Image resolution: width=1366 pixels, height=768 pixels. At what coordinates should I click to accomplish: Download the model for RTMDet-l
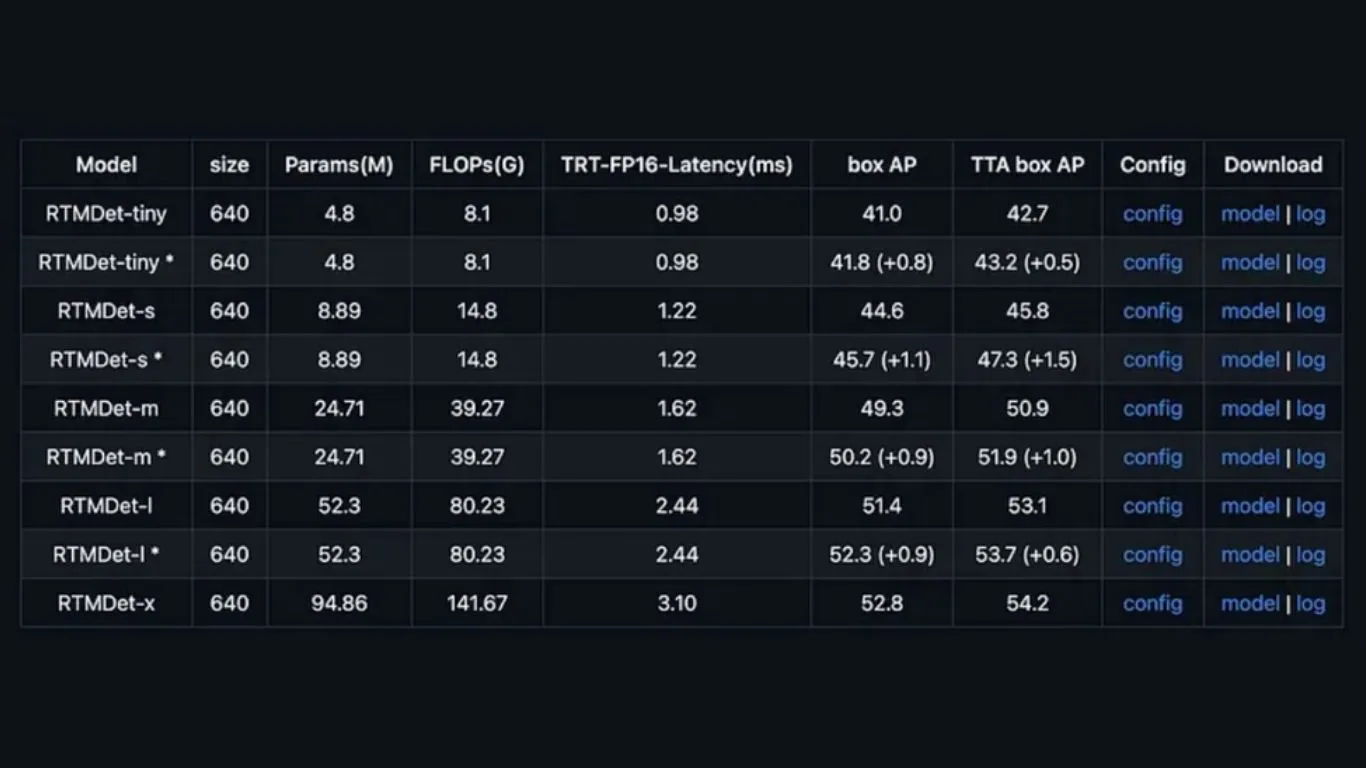pos(1250,506)
